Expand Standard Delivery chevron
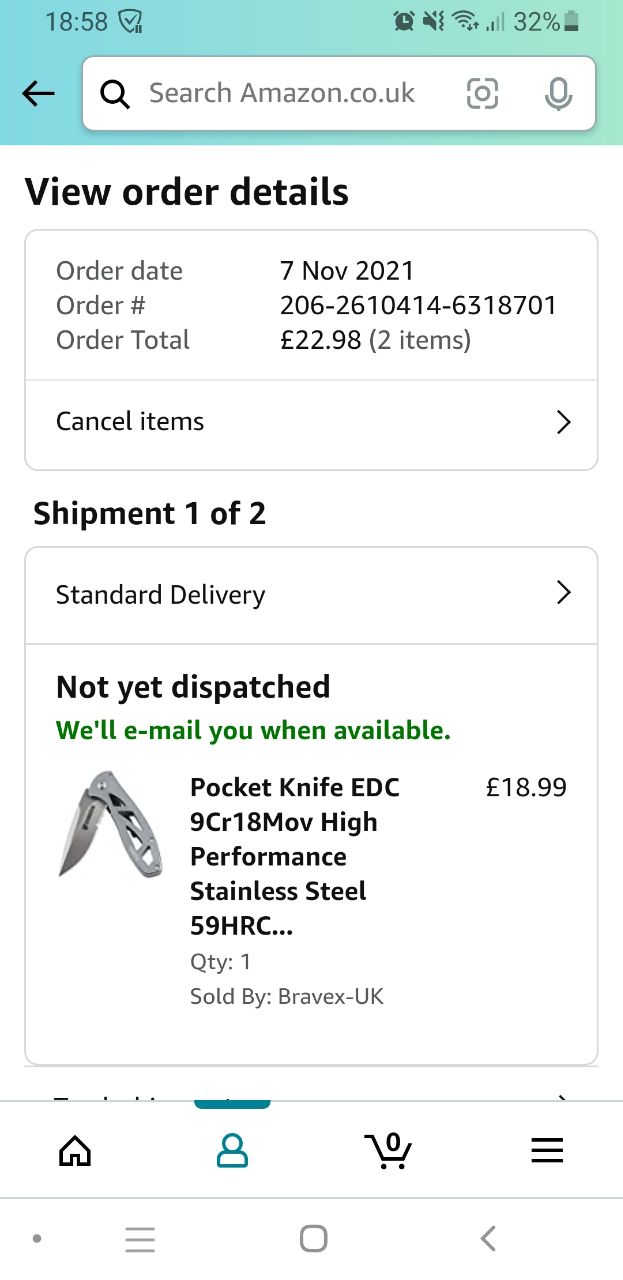The width and height of the screenshot is (623, 1280). click(564, 594)
